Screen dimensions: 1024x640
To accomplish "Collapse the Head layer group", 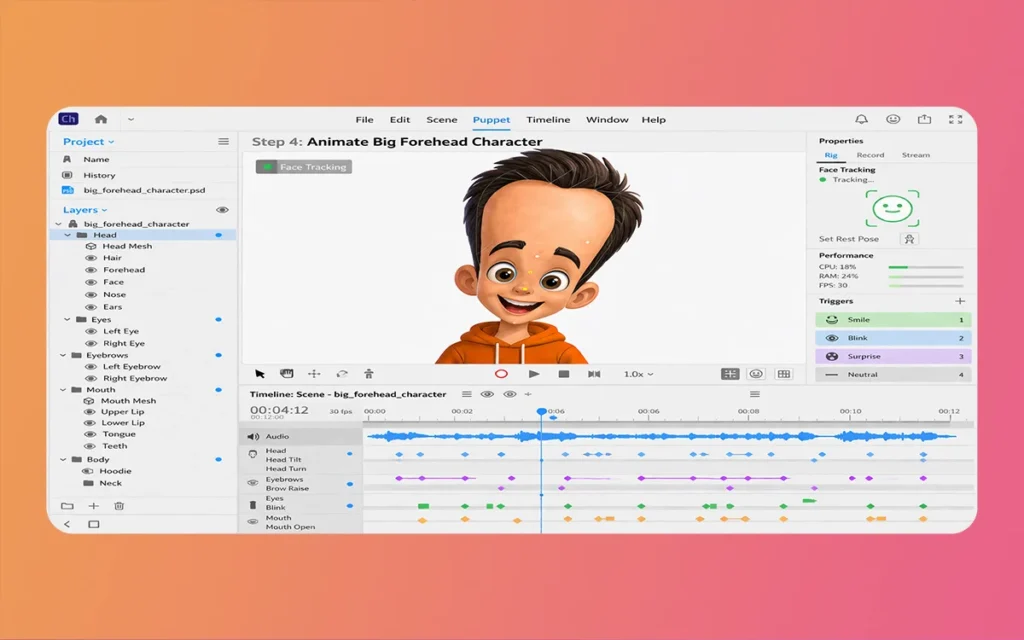I will pos(68,235).
